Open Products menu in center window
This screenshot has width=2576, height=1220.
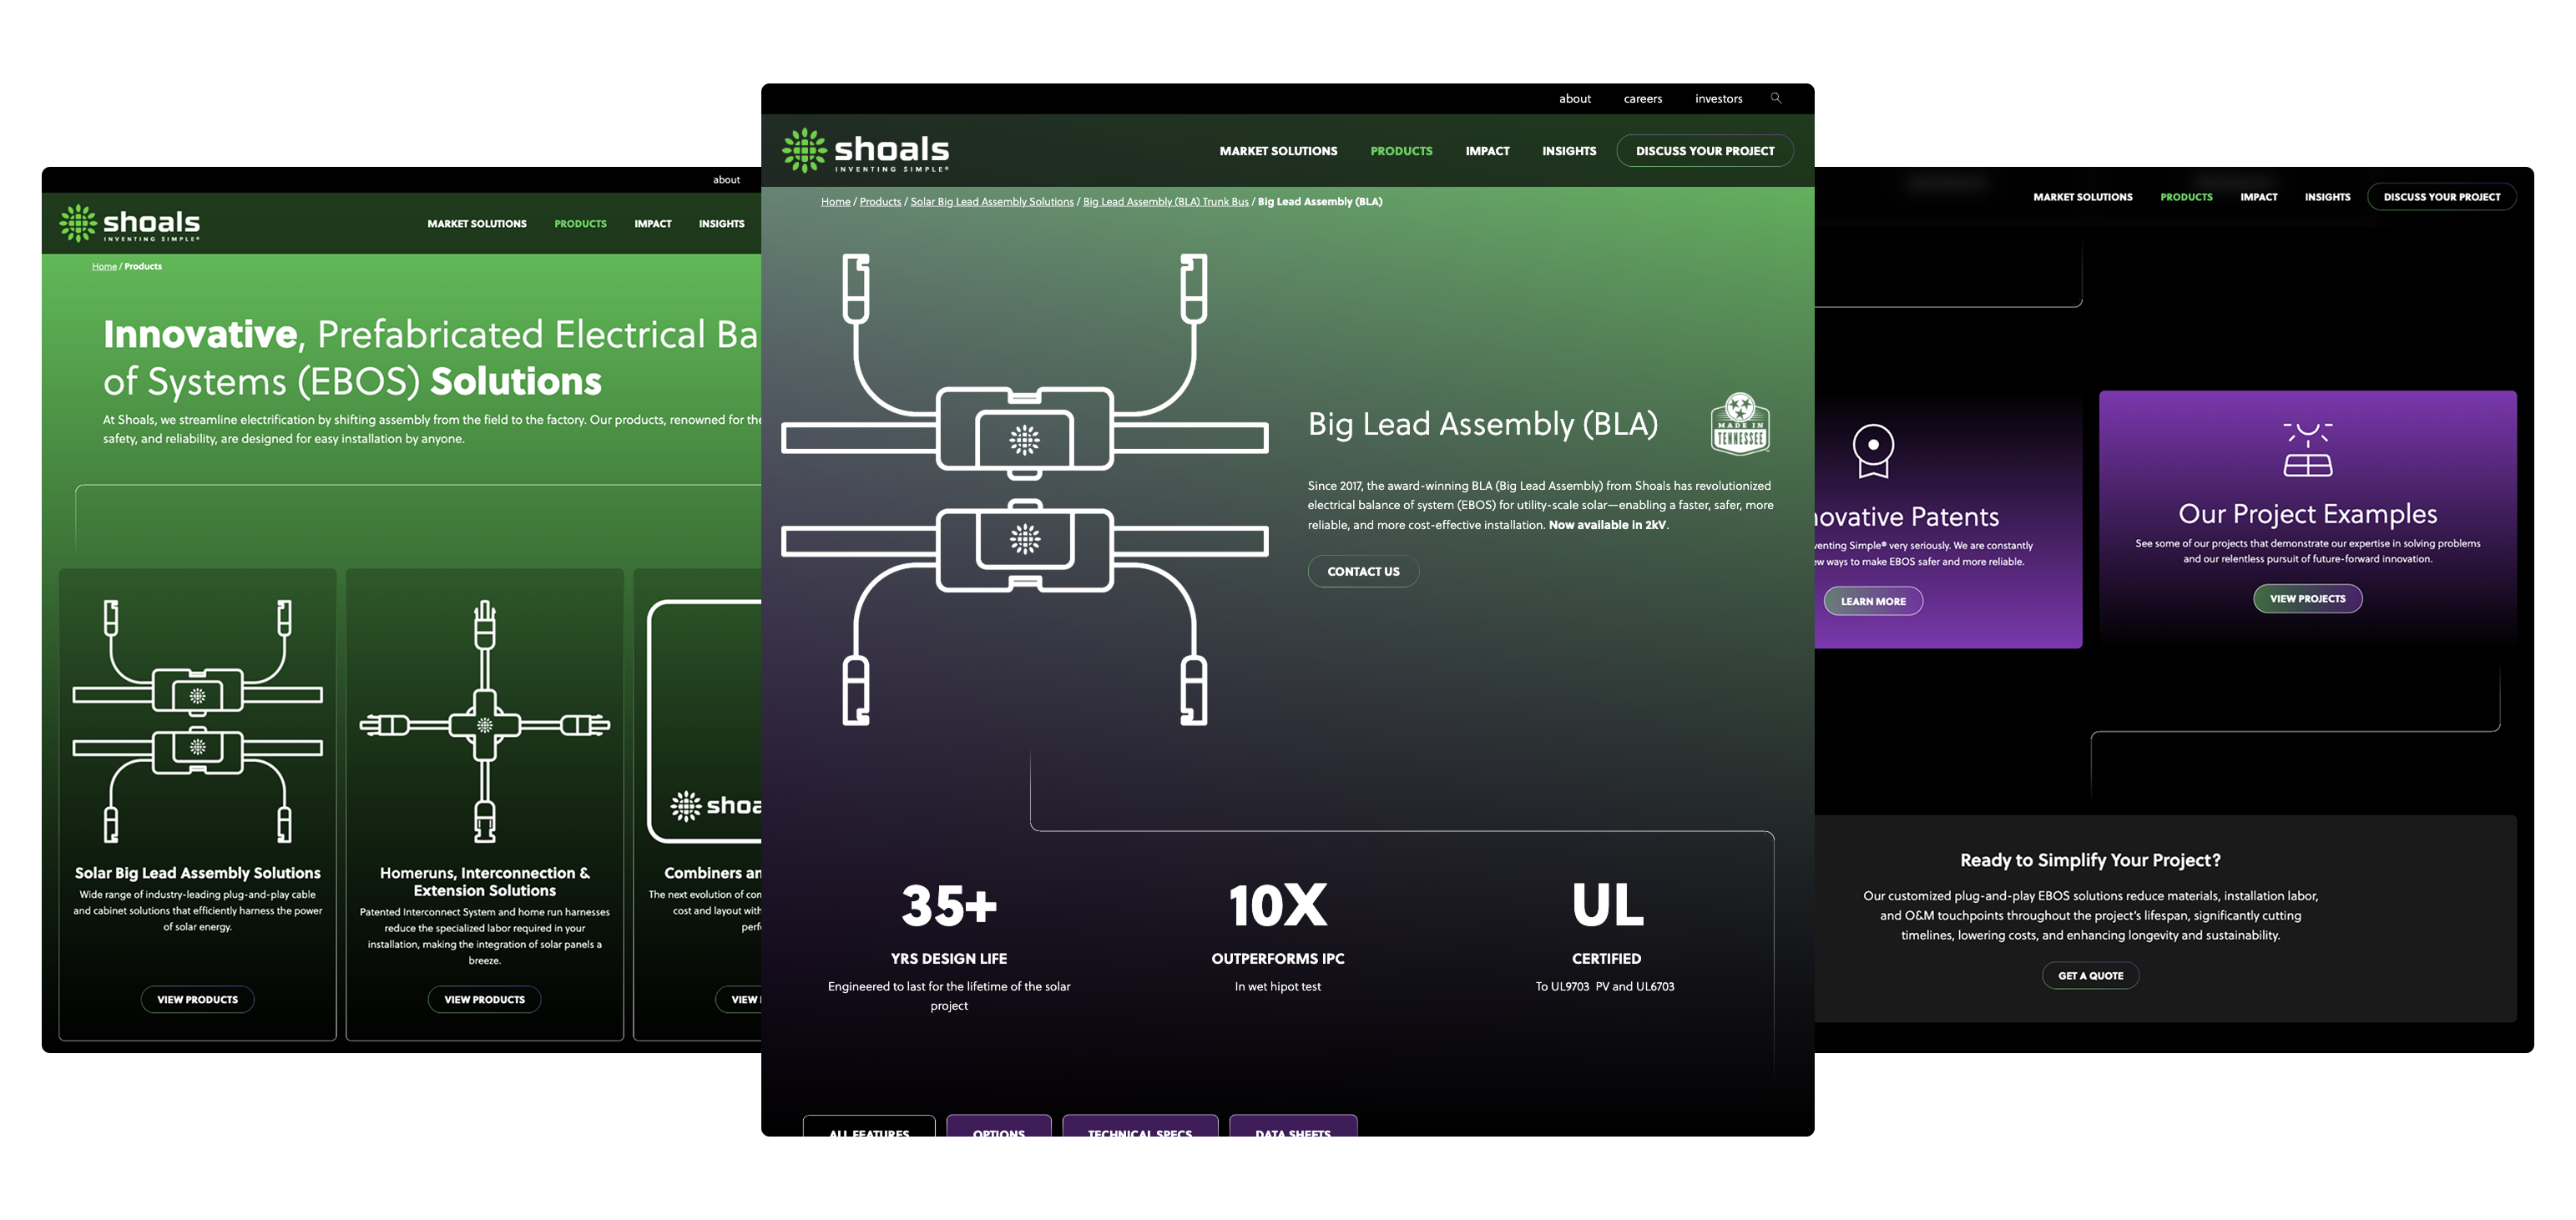1401,151
